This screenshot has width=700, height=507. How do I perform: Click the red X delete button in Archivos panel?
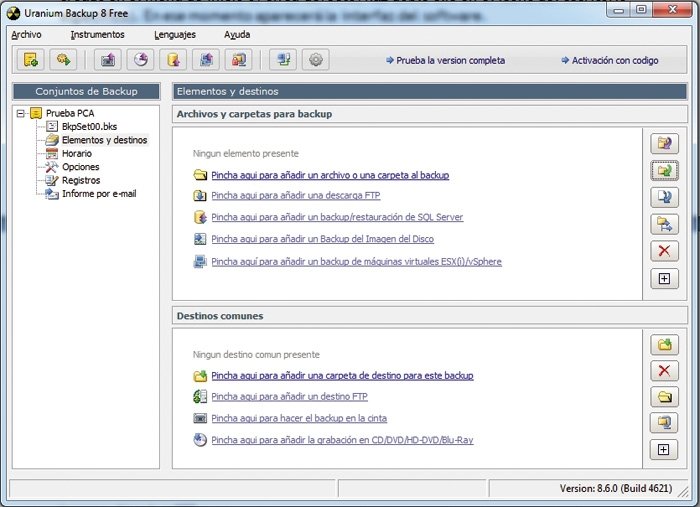coord(664,251)
